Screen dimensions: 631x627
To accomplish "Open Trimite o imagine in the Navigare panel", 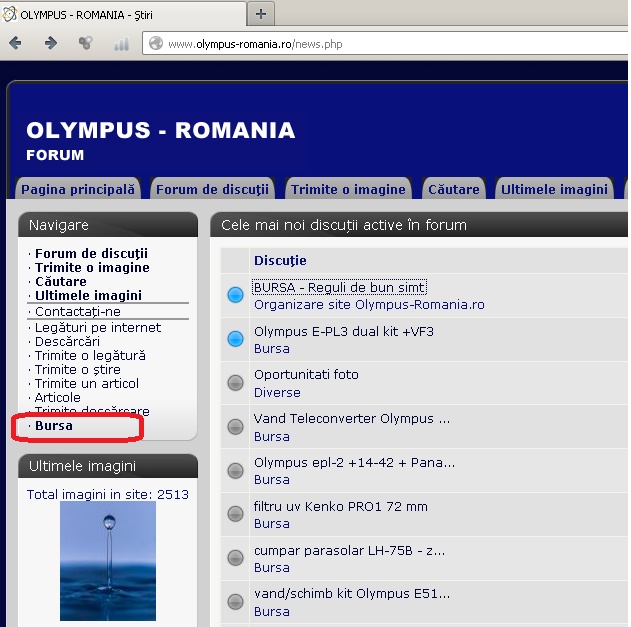I will (x=92, y=268).
